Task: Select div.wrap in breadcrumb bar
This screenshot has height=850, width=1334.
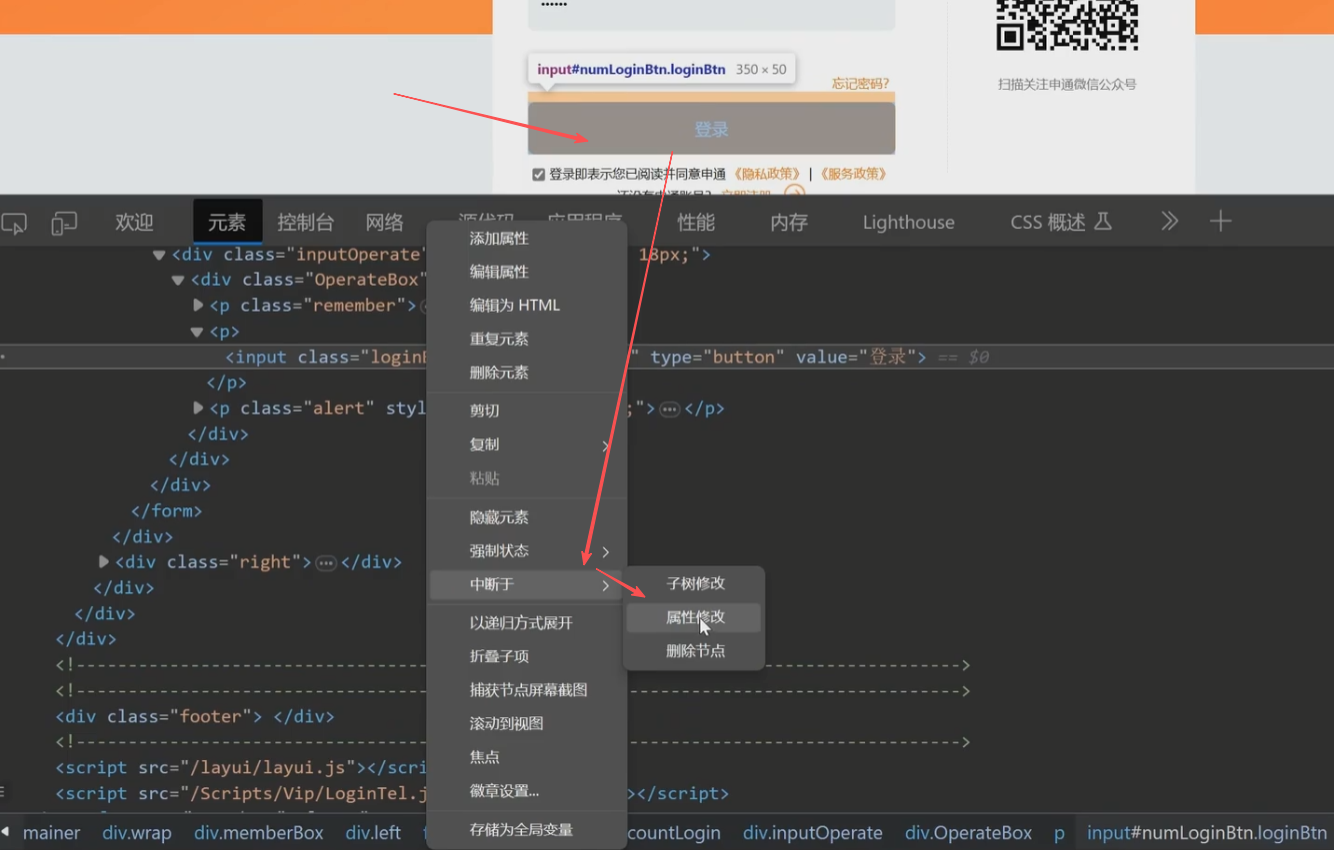Action: pyautogui.click(x=137, y=833)
